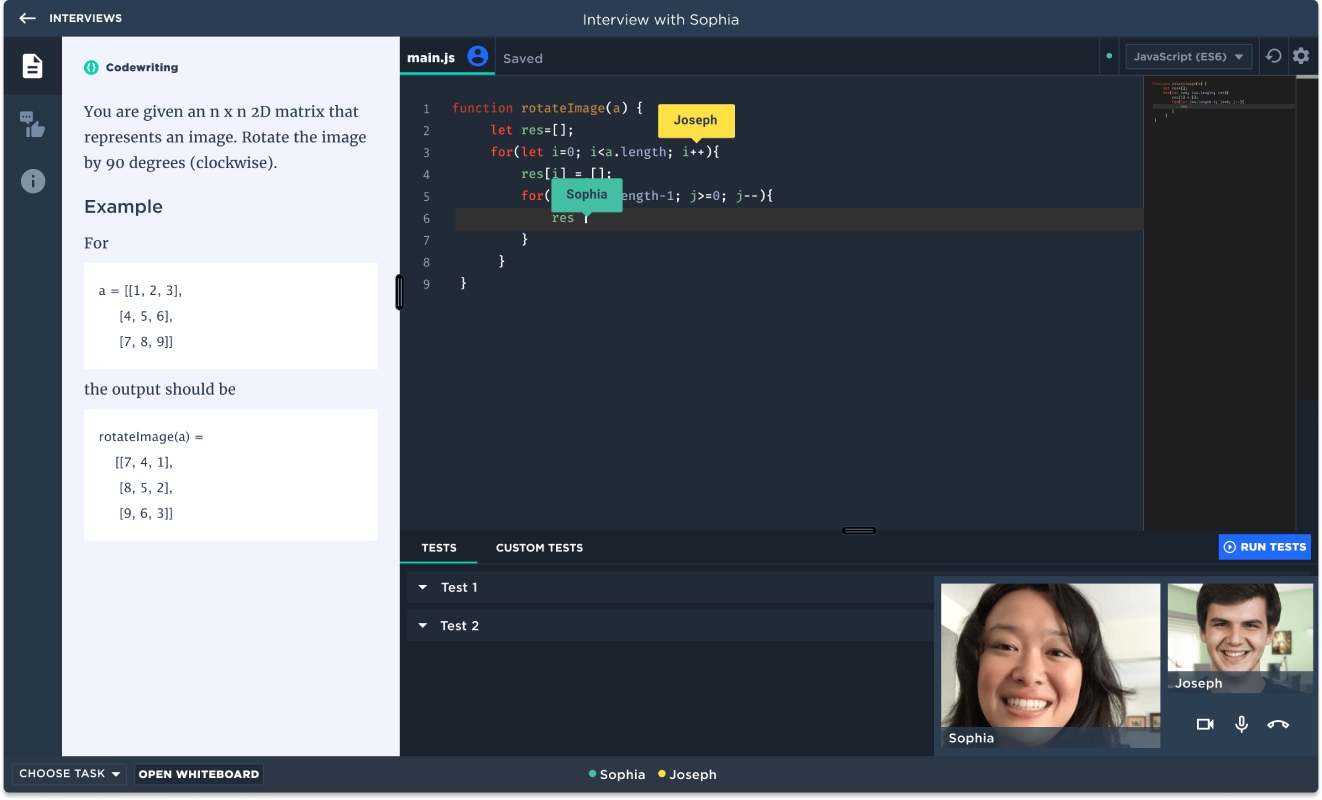Click the user avatar beside main.js
The width and height of the screenshot is (1322, 800).
click(x=478, y=56)
